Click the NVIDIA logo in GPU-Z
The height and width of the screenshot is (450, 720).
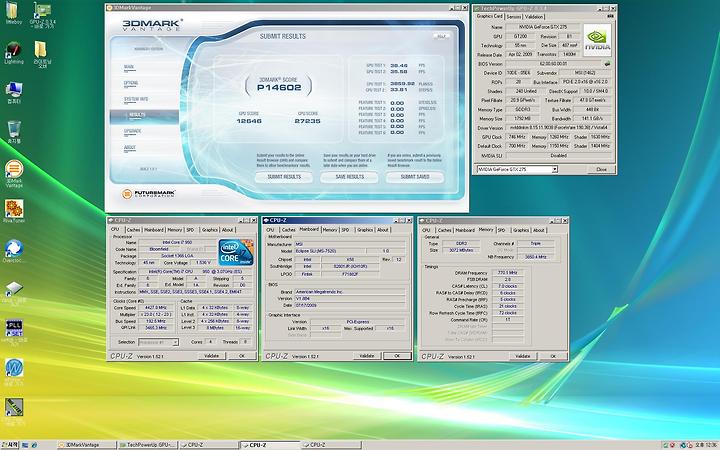point(597,40)
